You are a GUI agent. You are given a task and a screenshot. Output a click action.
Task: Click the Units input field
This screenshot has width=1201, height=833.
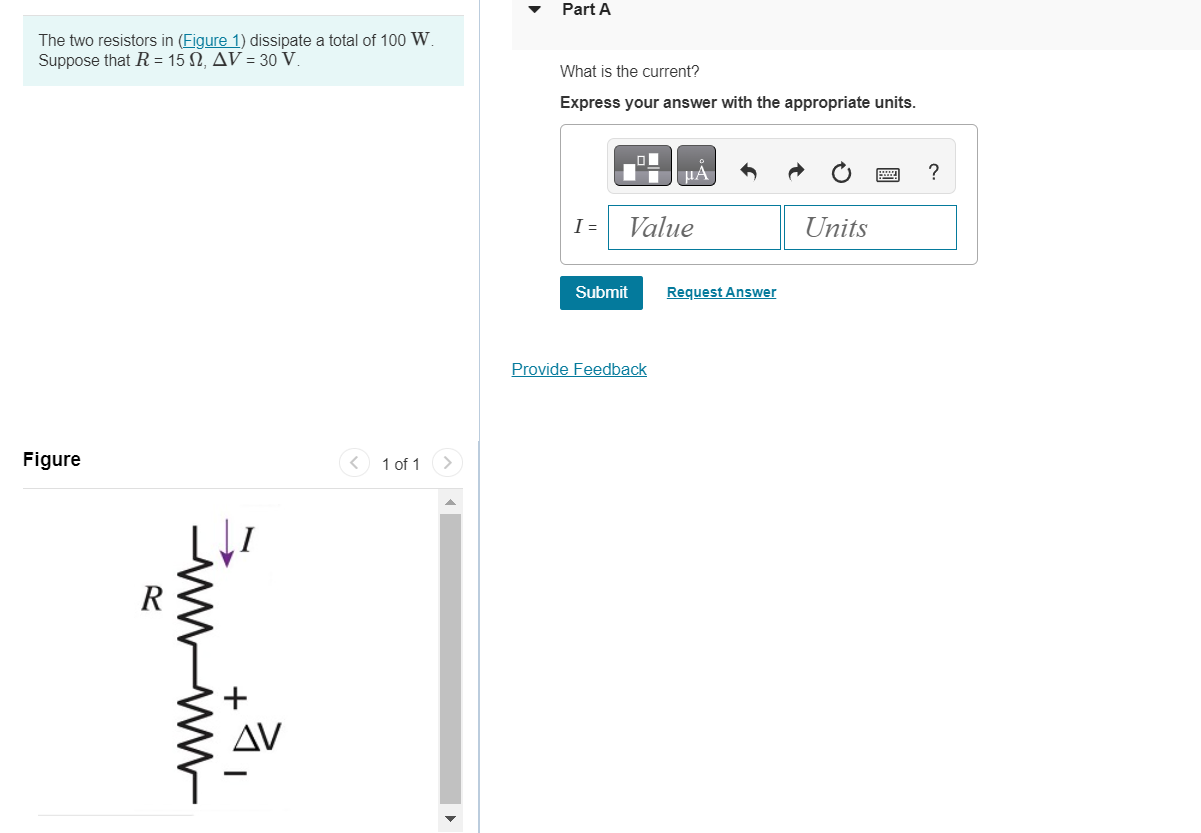(870, 227)
